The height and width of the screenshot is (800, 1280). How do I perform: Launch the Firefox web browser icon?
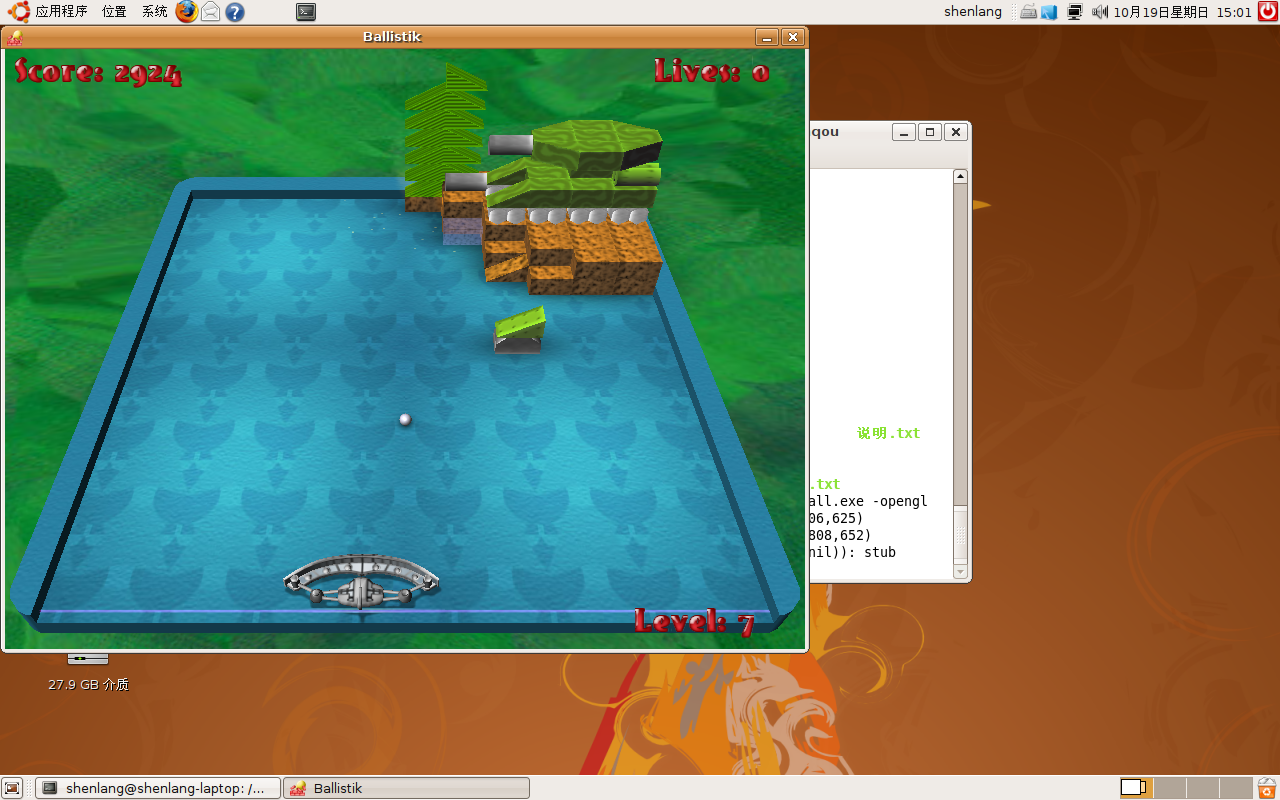coord(186,12)
